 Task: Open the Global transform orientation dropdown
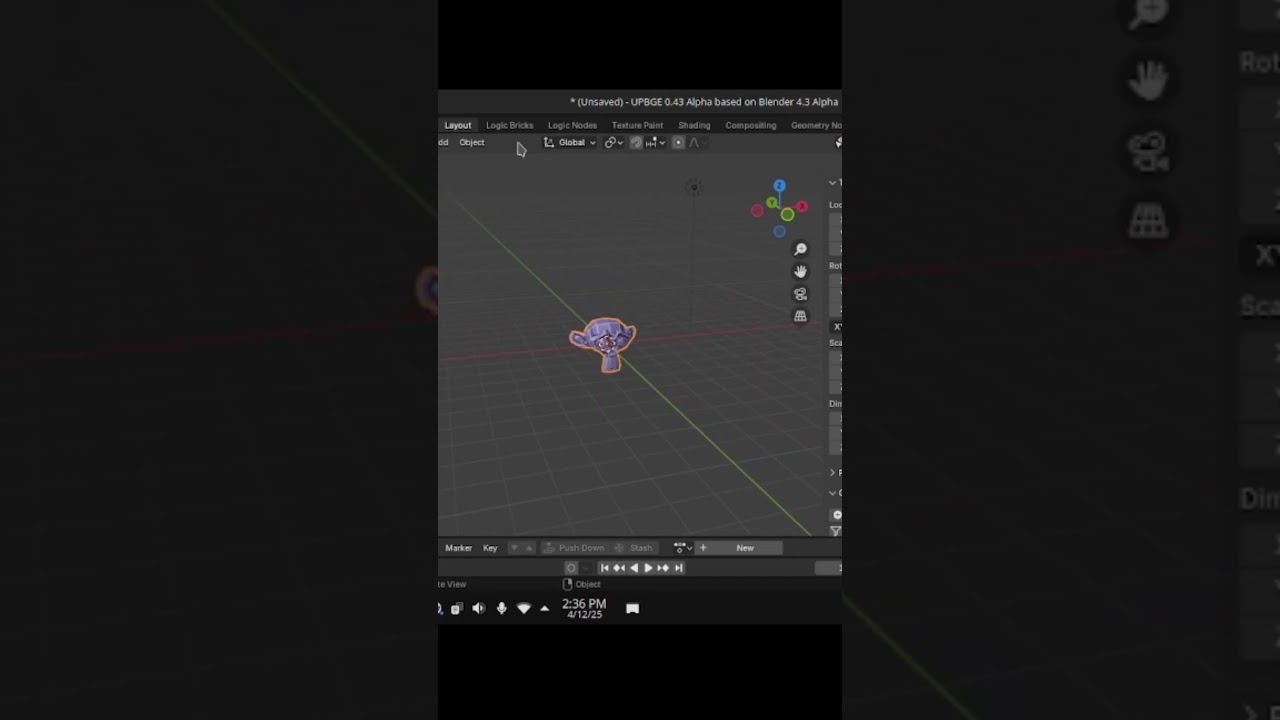570,142
